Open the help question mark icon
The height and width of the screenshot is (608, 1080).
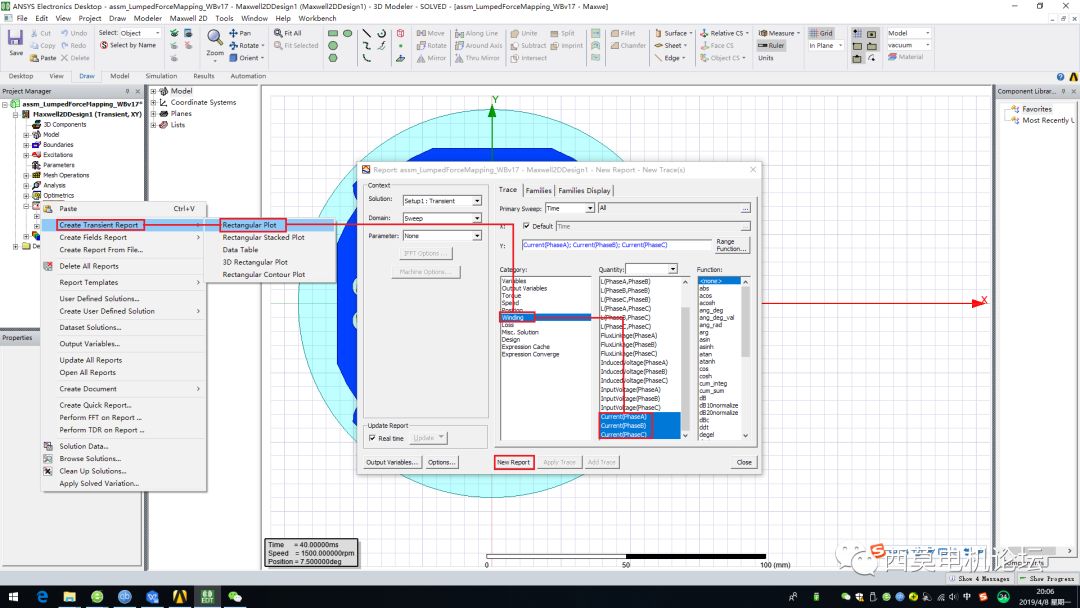pyautogui.click(x=1060, y=76)
